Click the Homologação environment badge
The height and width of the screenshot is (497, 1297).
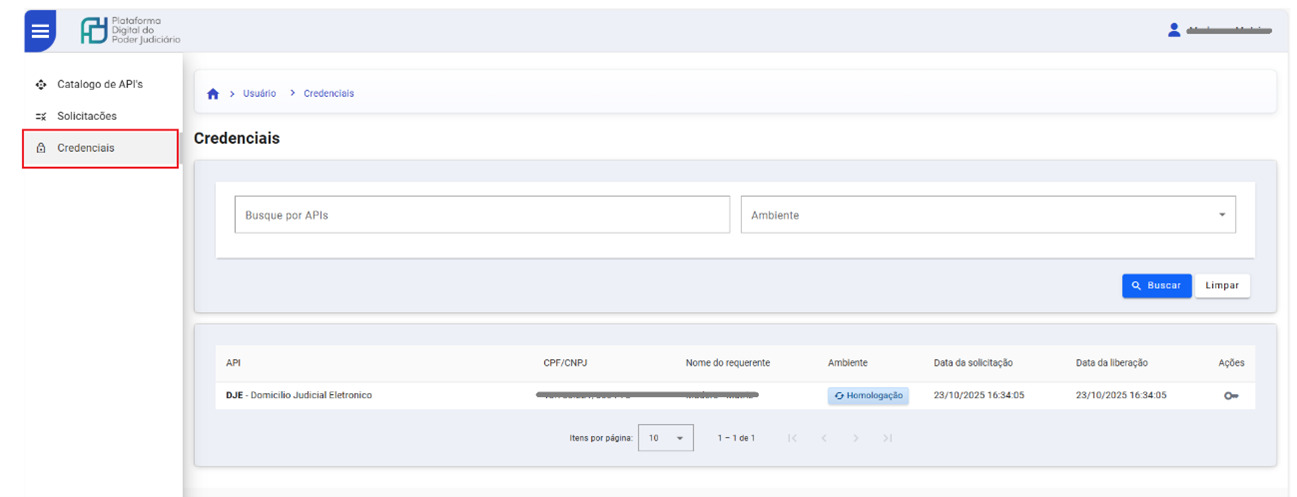click(868, 396)
